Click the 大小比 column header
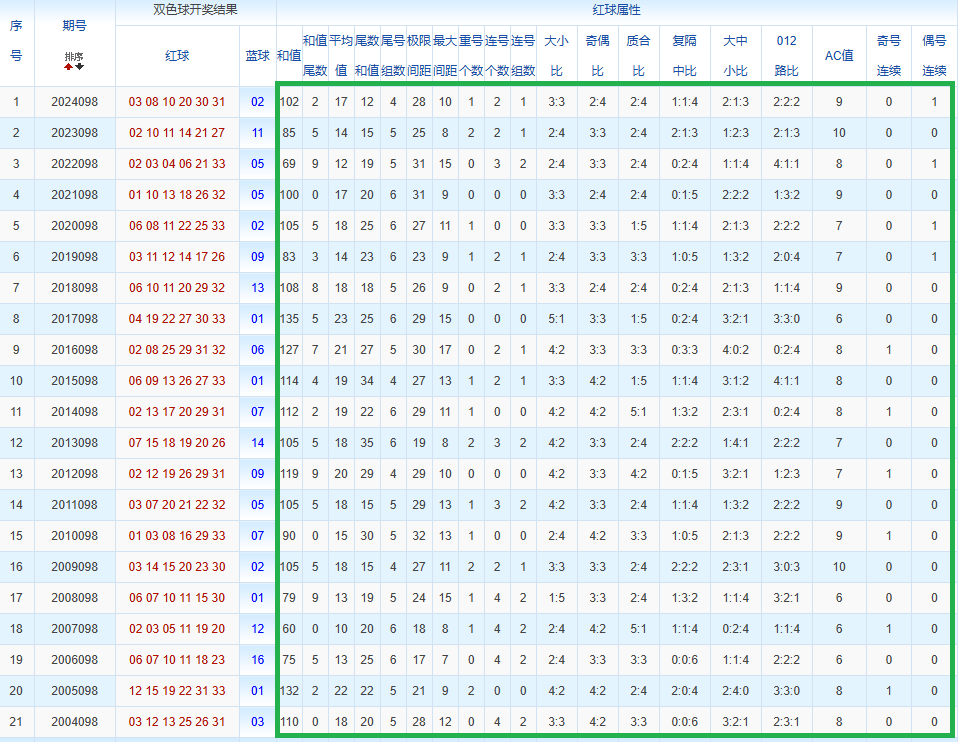963x742 pixels. click(556, 56)
